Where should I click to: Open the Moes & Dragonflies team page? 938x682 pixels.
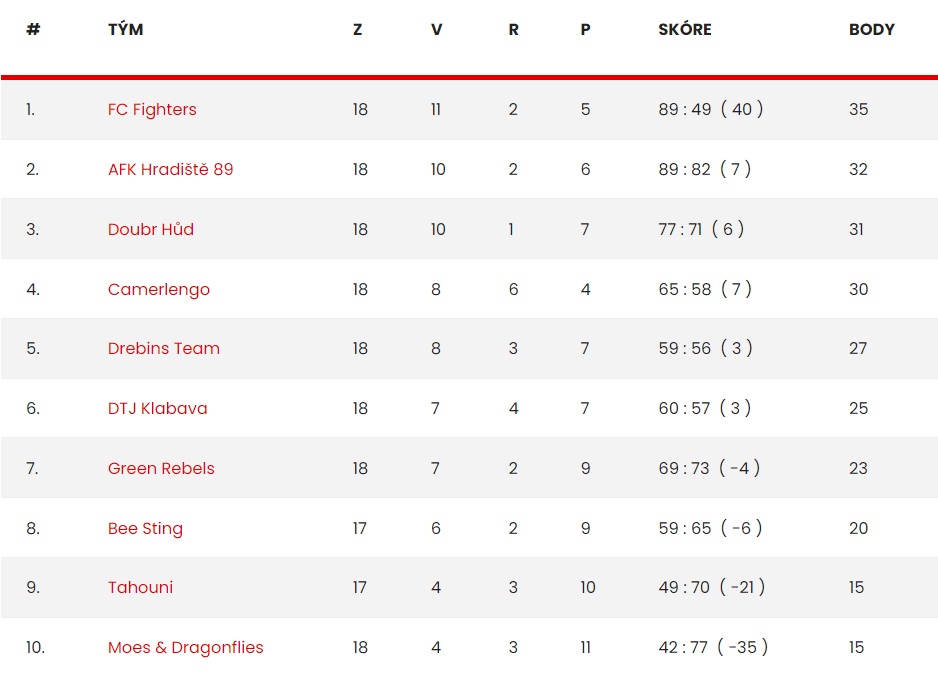tap(185, 648)
